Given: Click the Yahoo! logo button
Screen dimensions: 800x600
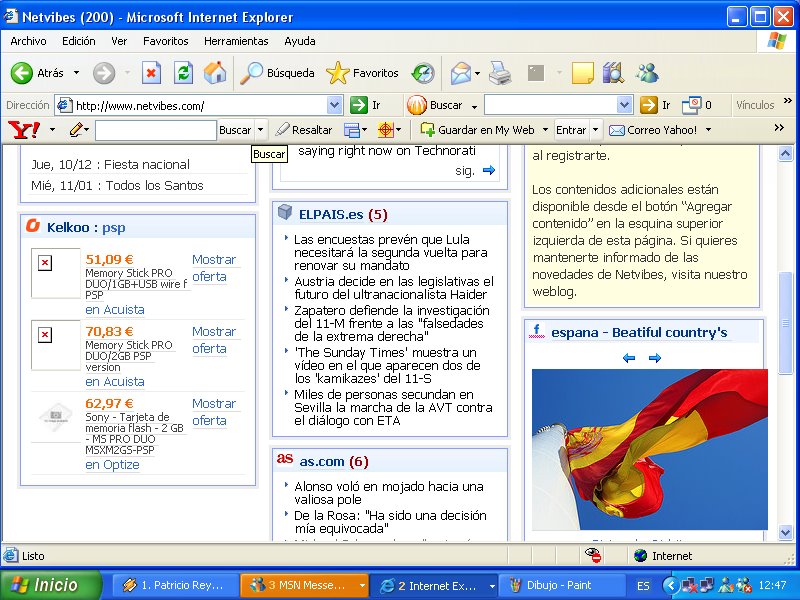Looking at the screenshot, I should click(x=24, y=130).
